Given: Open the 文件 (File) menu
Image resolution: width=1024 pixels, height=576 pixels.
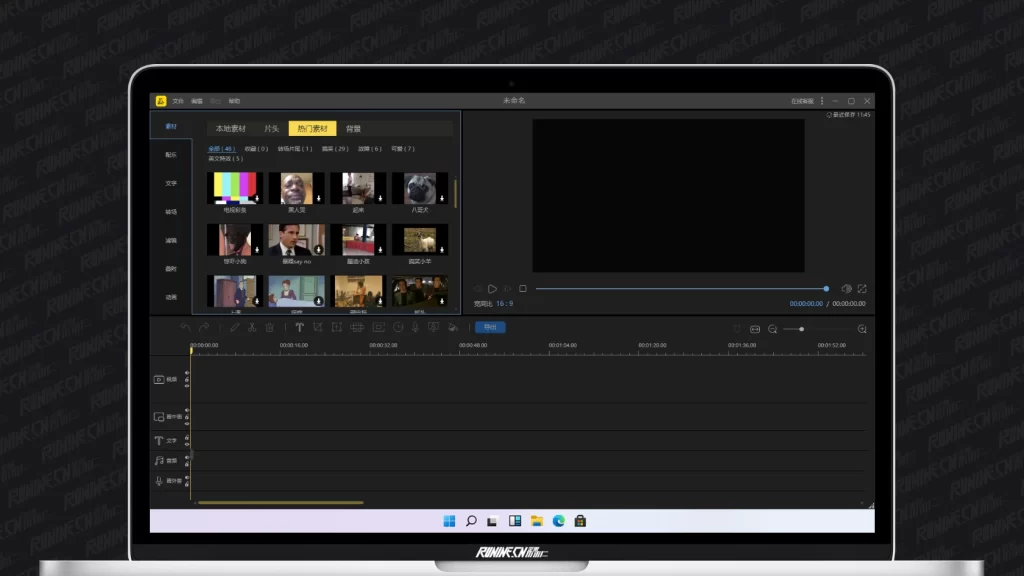Looking at the screenshot, I should pos(178,101).
